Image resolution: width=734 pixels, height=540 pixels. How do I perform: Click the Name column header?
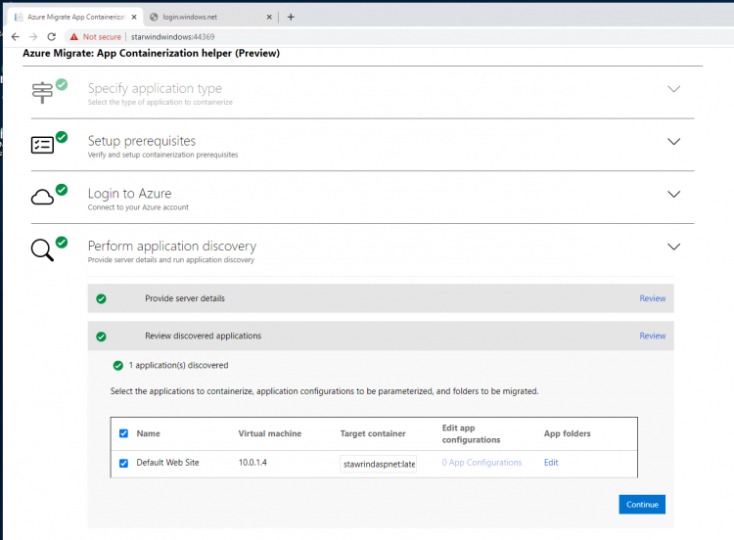click(x=148, y=433)
